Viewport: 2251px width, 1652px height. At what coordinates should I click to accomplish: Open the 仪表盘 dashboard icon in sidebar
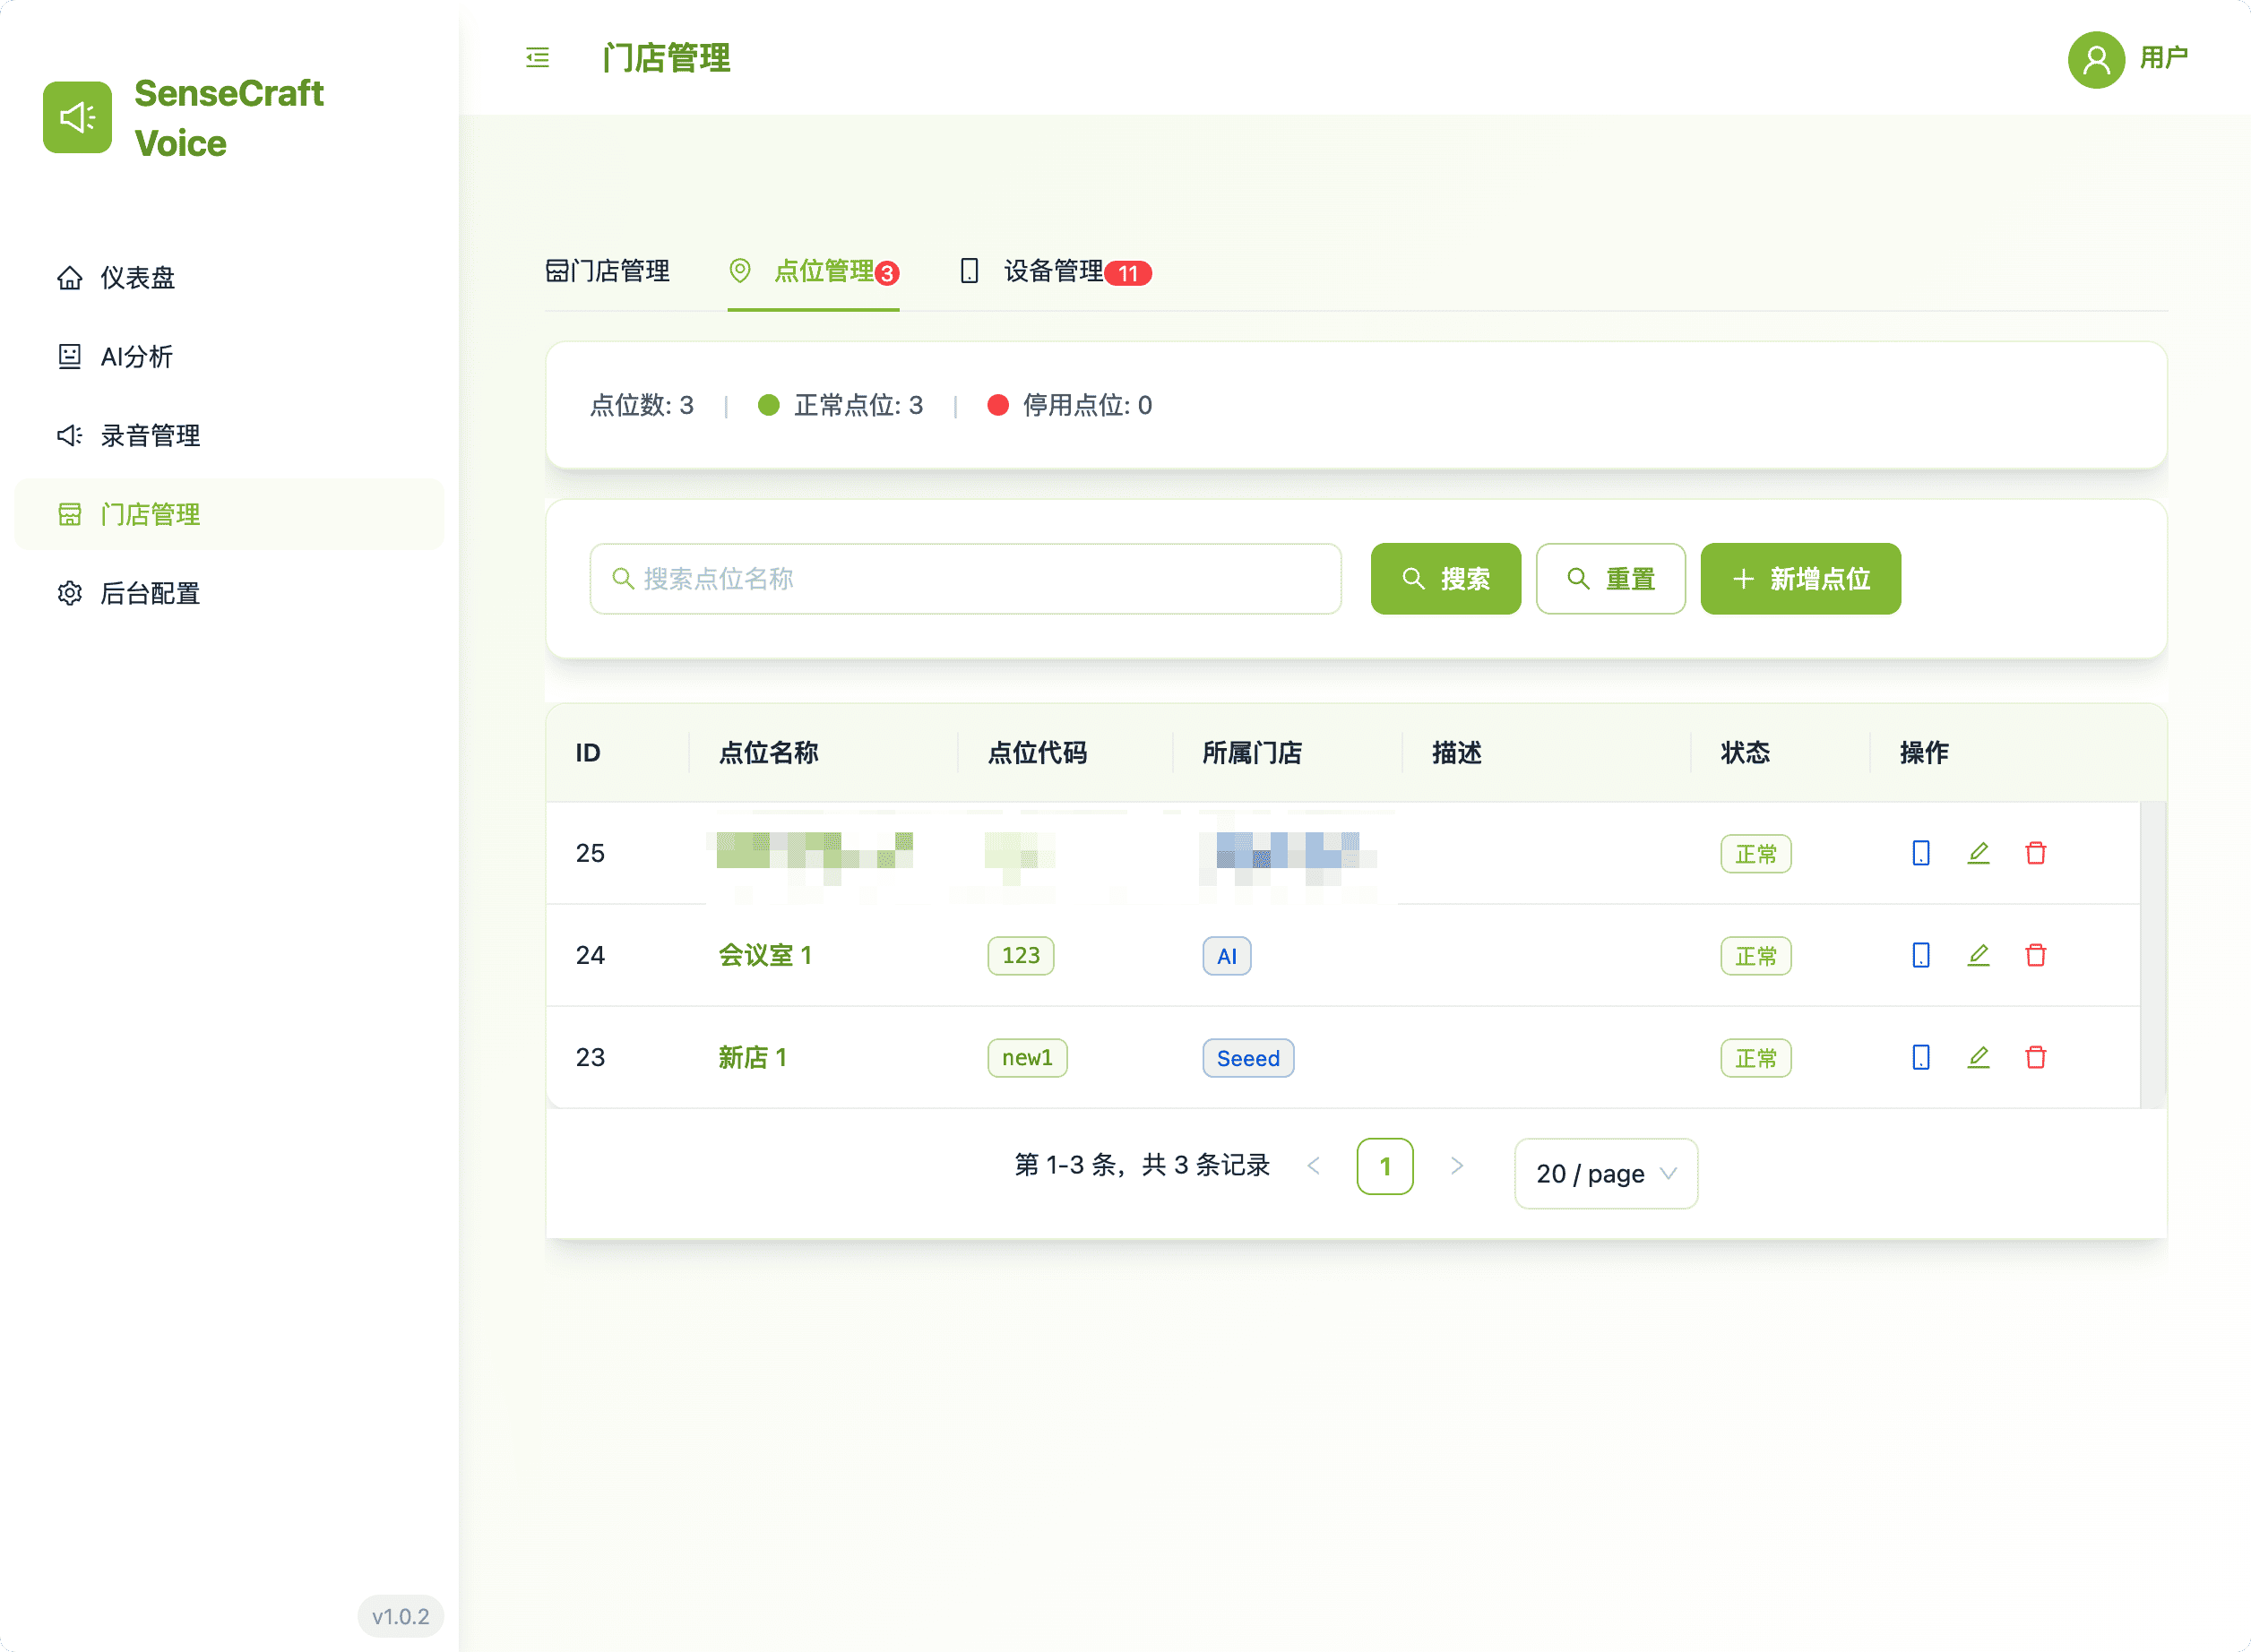tap(69, 278)
